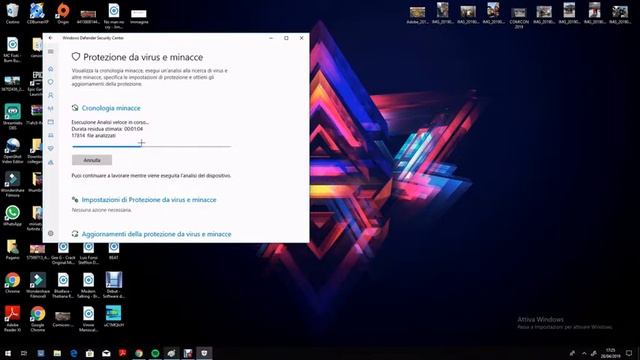Select the Google Chrome desktop shortcut
The image size is (640, 360).
[38, 319]
